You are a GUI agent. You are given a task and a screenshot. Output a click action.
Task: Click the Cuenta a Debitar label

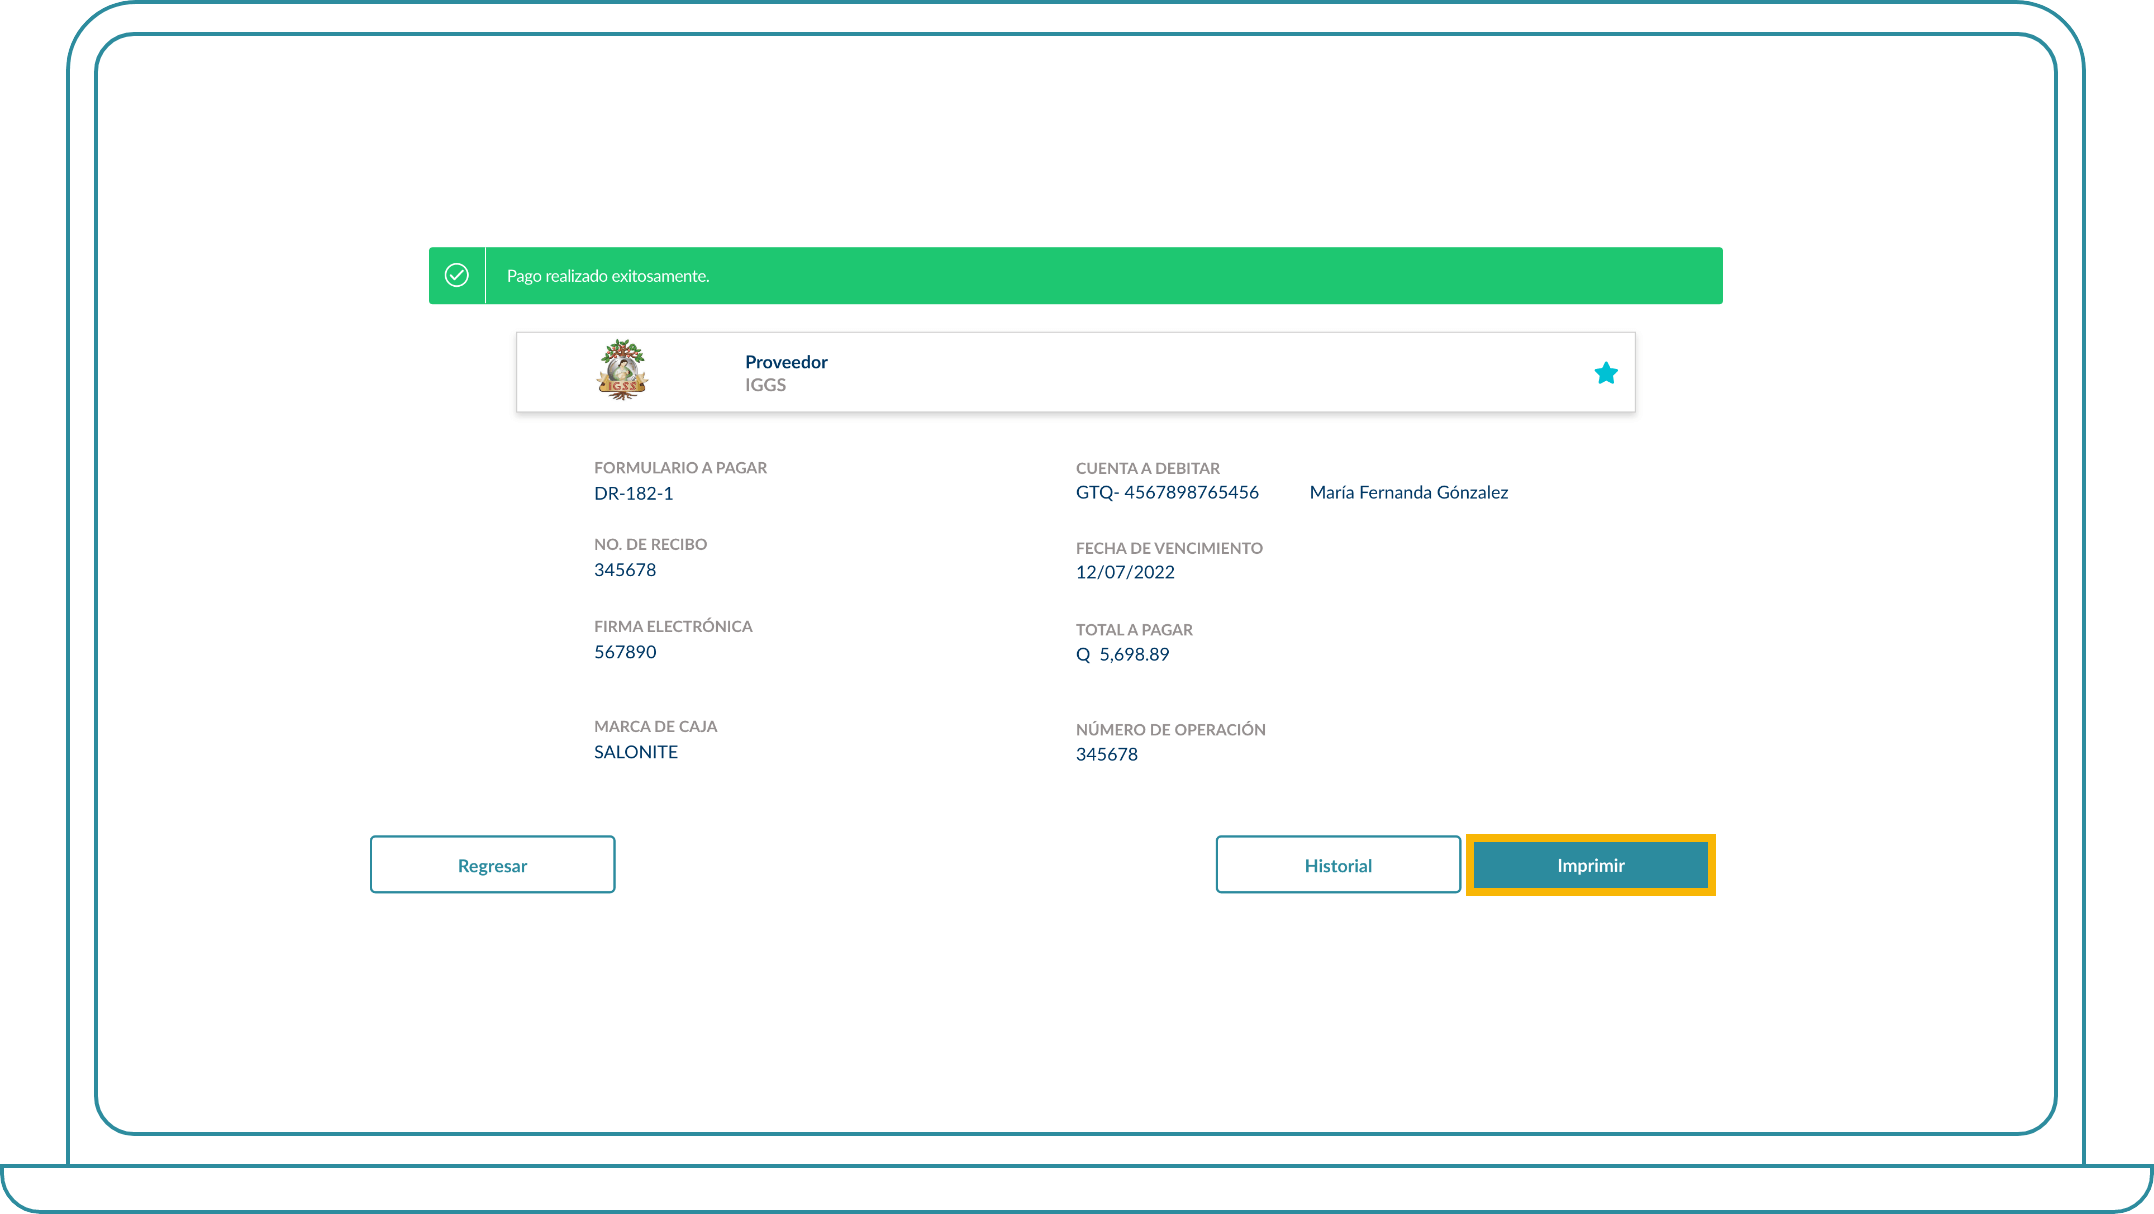[x=1147, y=468]
